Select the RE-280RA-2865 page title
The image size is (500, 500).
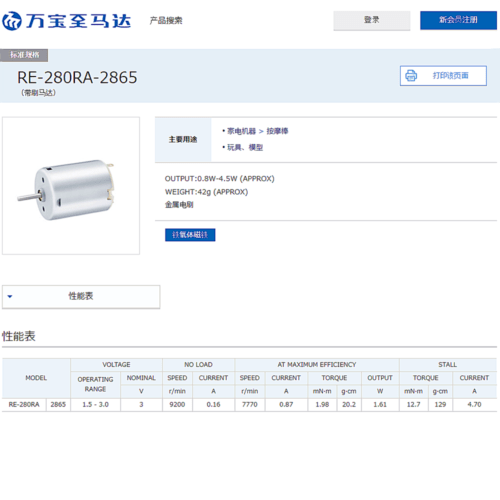(x=77, y=77)
